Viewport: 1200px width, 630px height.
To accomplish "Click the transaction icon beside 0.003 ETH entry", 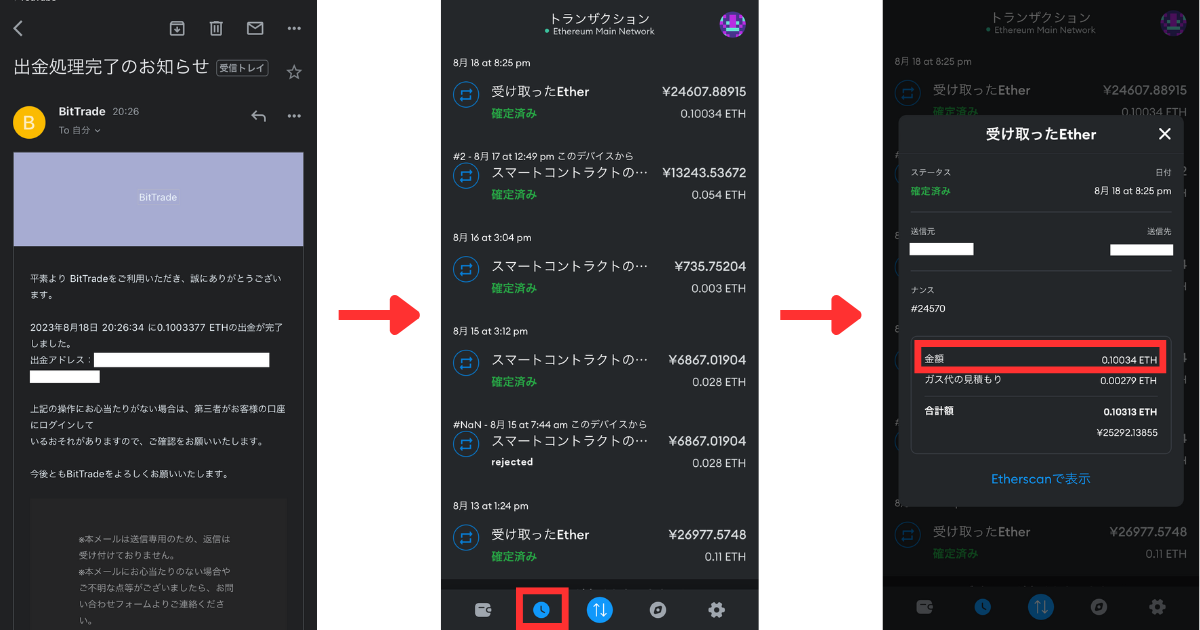I will (x=466, y=269).
